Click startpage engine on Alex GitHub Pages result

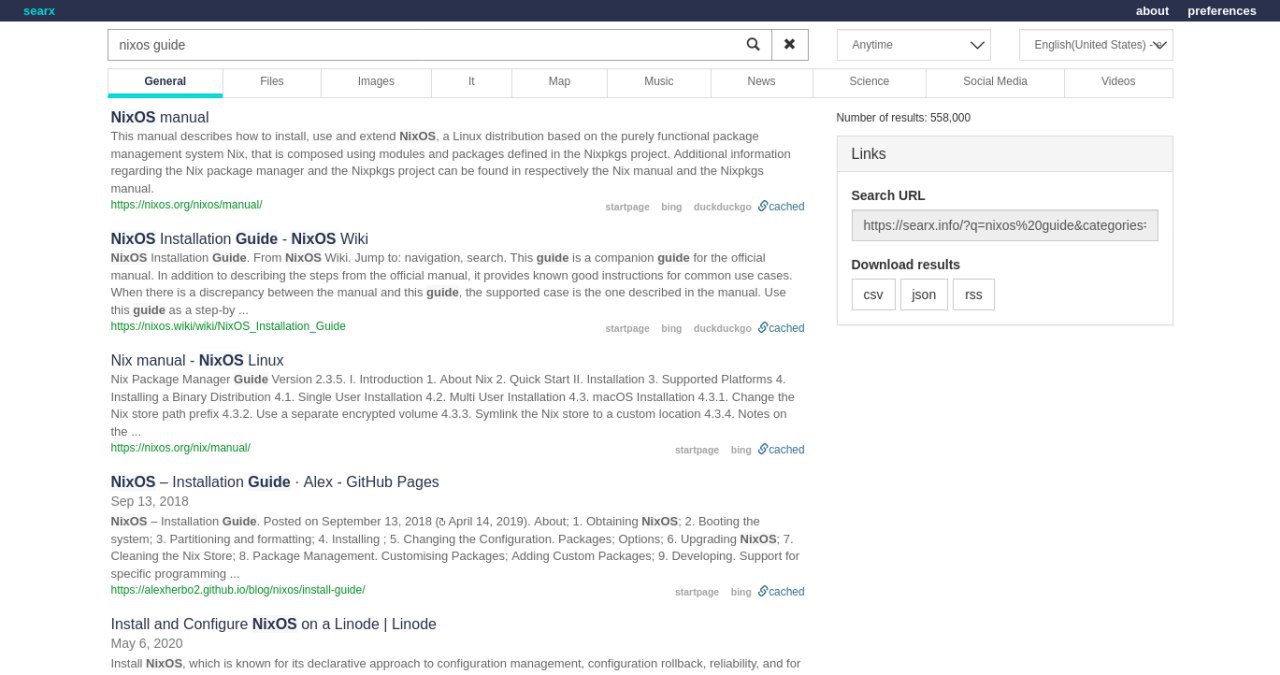point(697,593)
